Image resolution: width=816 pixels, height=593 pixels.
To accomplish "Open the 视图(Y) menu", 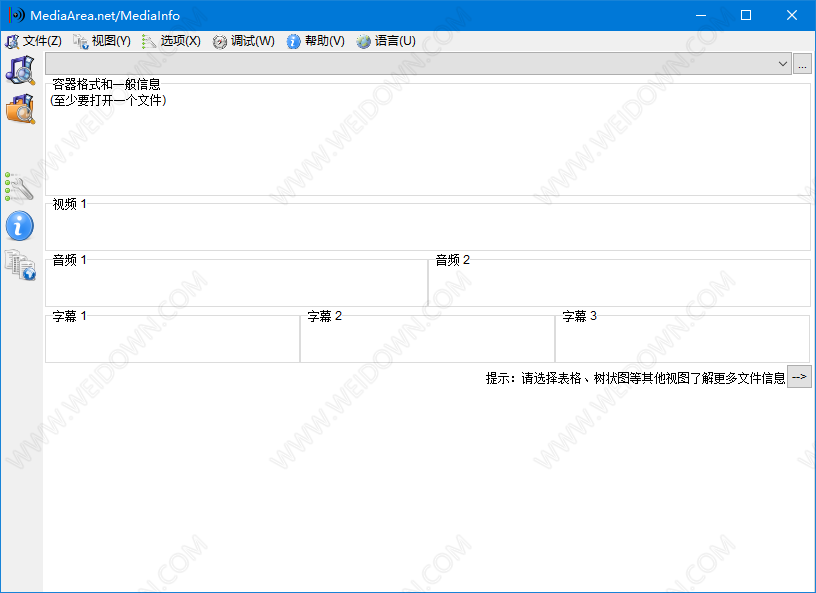I will click(102, 41).
